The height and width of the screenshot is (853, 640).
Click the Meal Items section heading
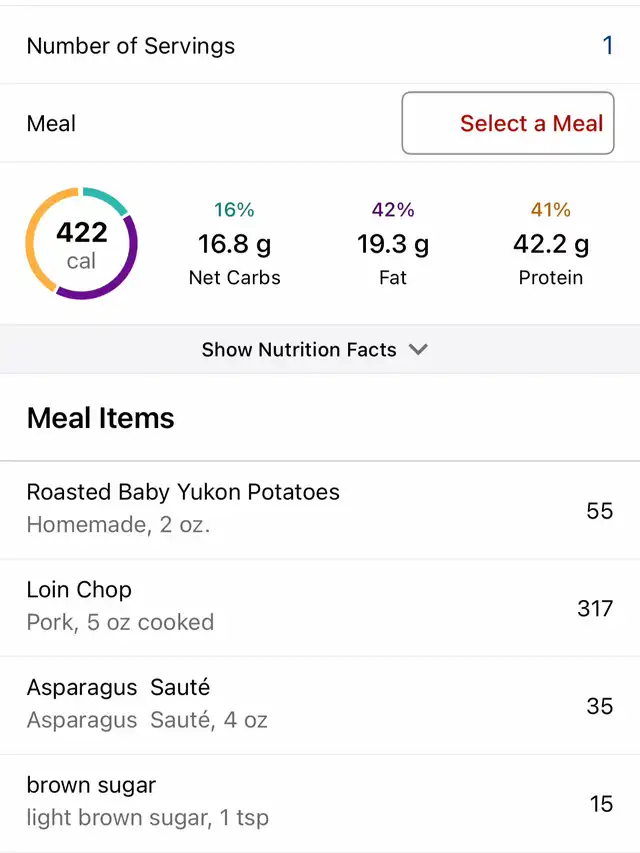[x=100, y=418]
